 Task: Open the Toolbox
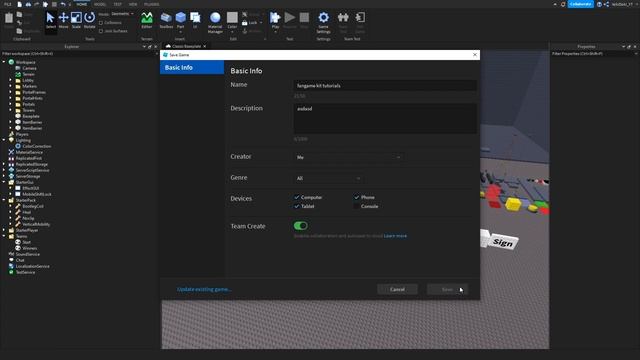[166, 20]
